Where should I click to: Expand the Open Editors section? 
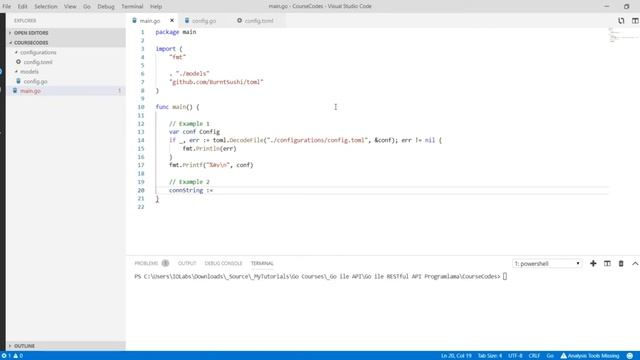pos(66,33)
